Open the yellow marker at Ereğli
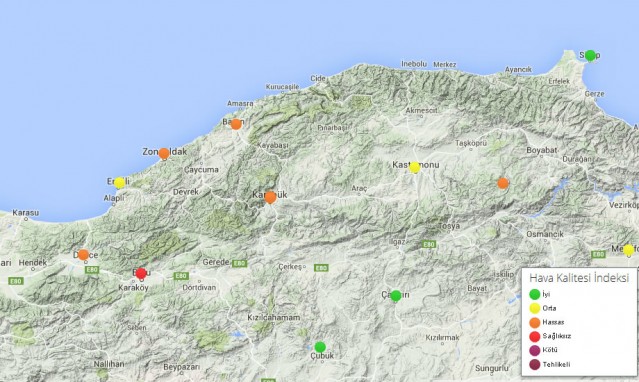 (x=119, y=183)
